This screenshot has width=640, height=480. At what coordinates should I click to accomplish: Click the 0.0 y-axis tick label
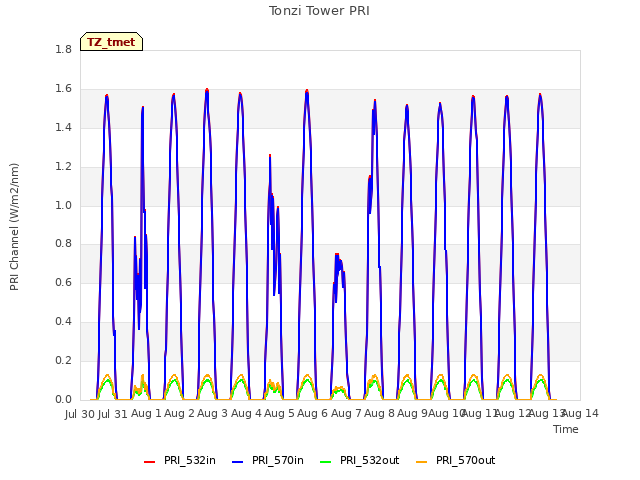pos(63,399)
